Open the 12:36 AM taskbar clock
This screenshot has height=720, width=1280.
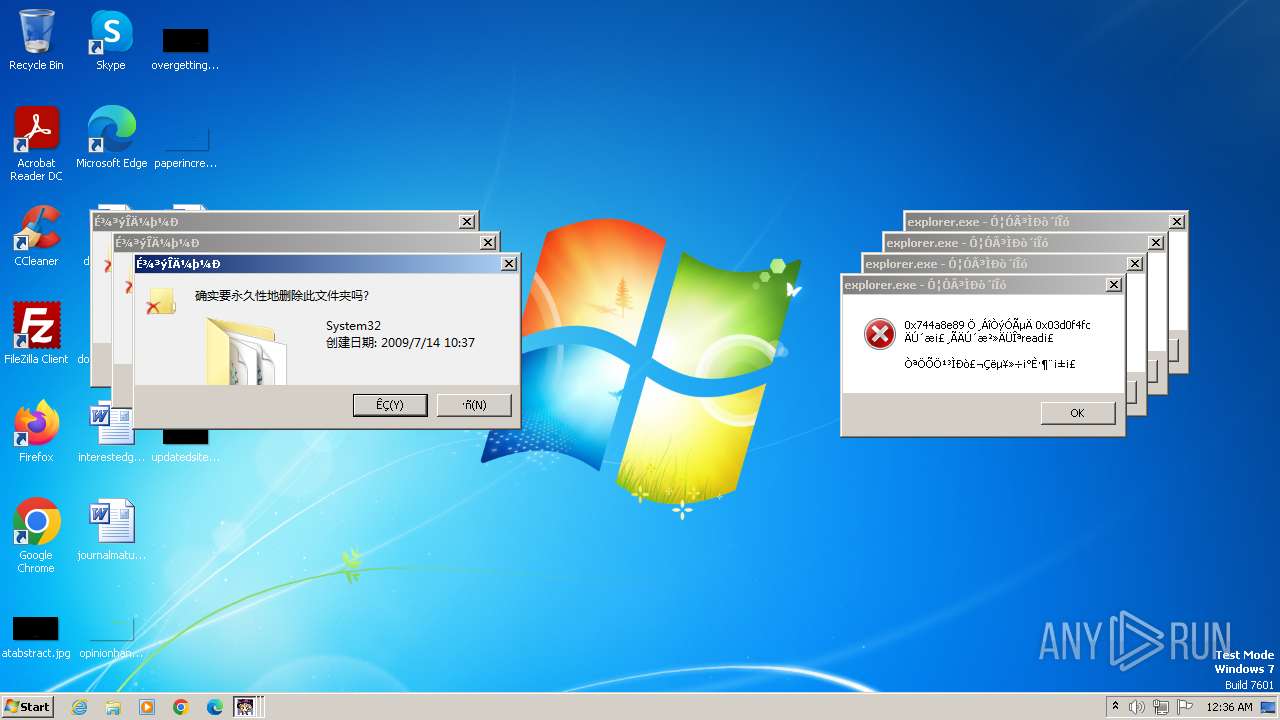coord(1229,707)
